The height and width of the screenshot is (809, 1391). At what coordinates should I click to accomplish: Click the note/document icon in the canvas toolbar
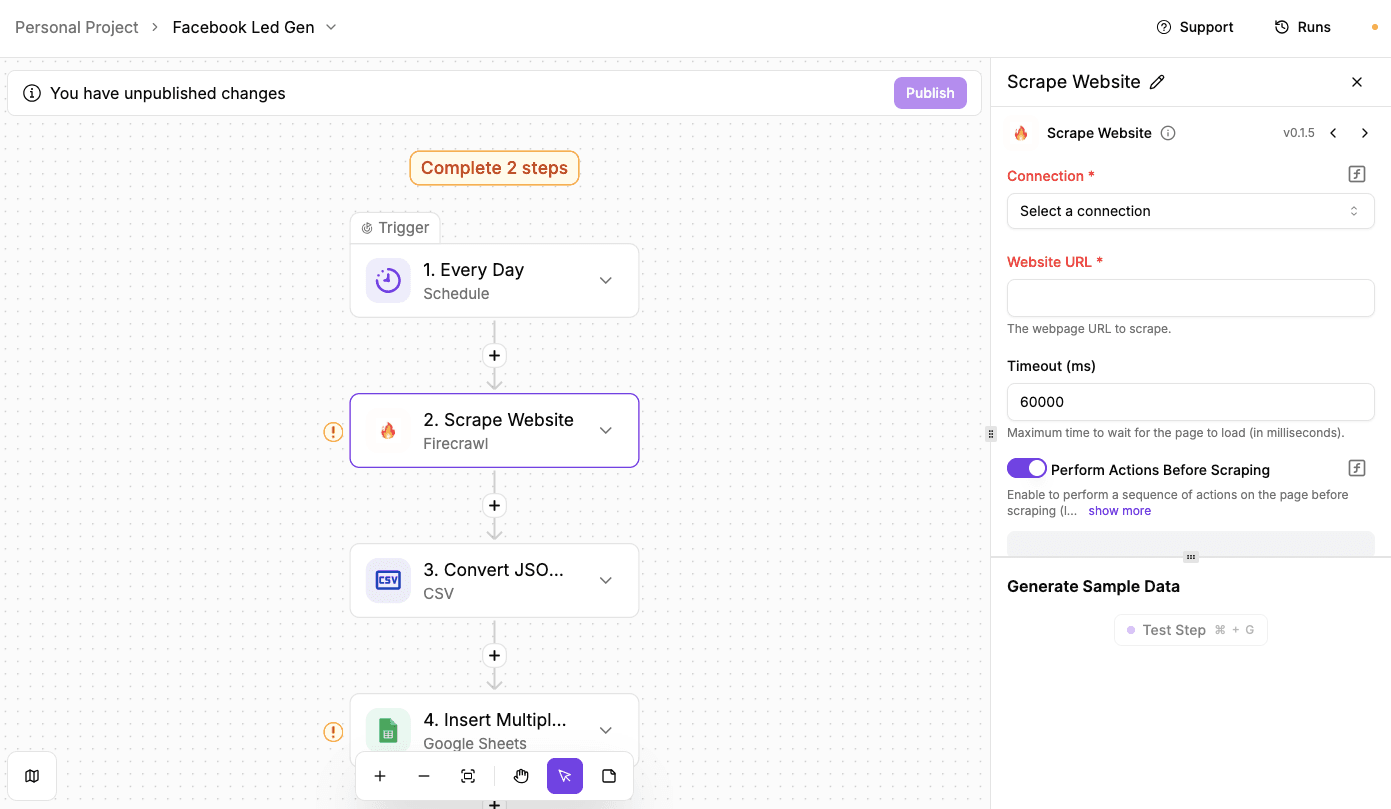(x=609, y=775)
